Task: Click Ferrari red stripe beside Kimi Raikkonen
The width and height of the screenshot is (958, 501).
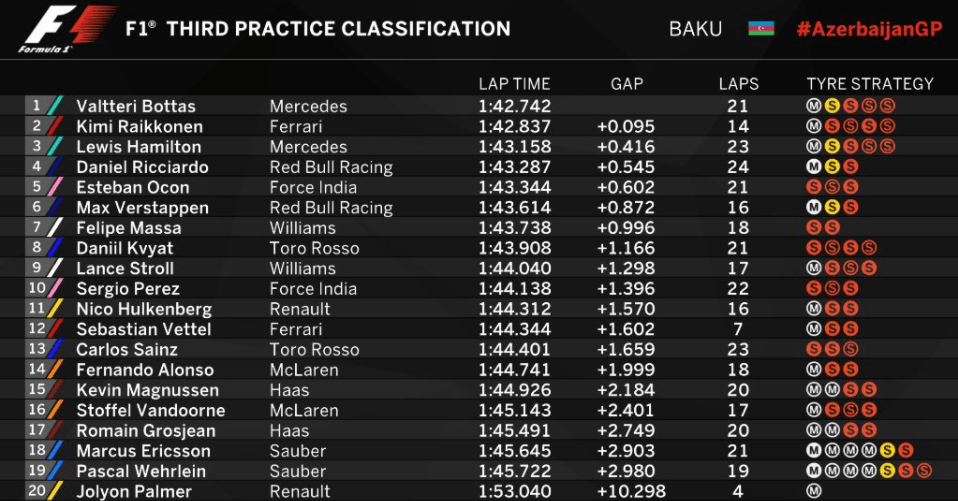Action: [55, 126]
